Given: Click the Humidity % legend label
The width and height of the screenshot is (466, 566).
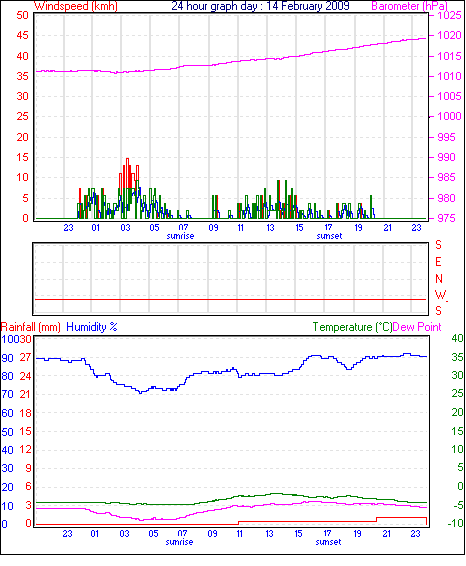Looking at the screenshot, I should point(92,327).
